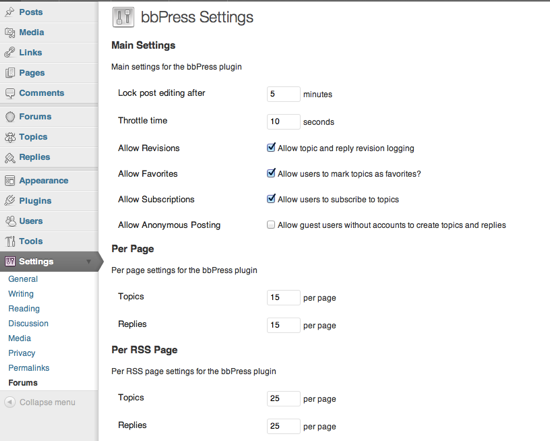Uncheck topic and reply revision logging
Screen dimensions: 550x441
click(271, 147)
